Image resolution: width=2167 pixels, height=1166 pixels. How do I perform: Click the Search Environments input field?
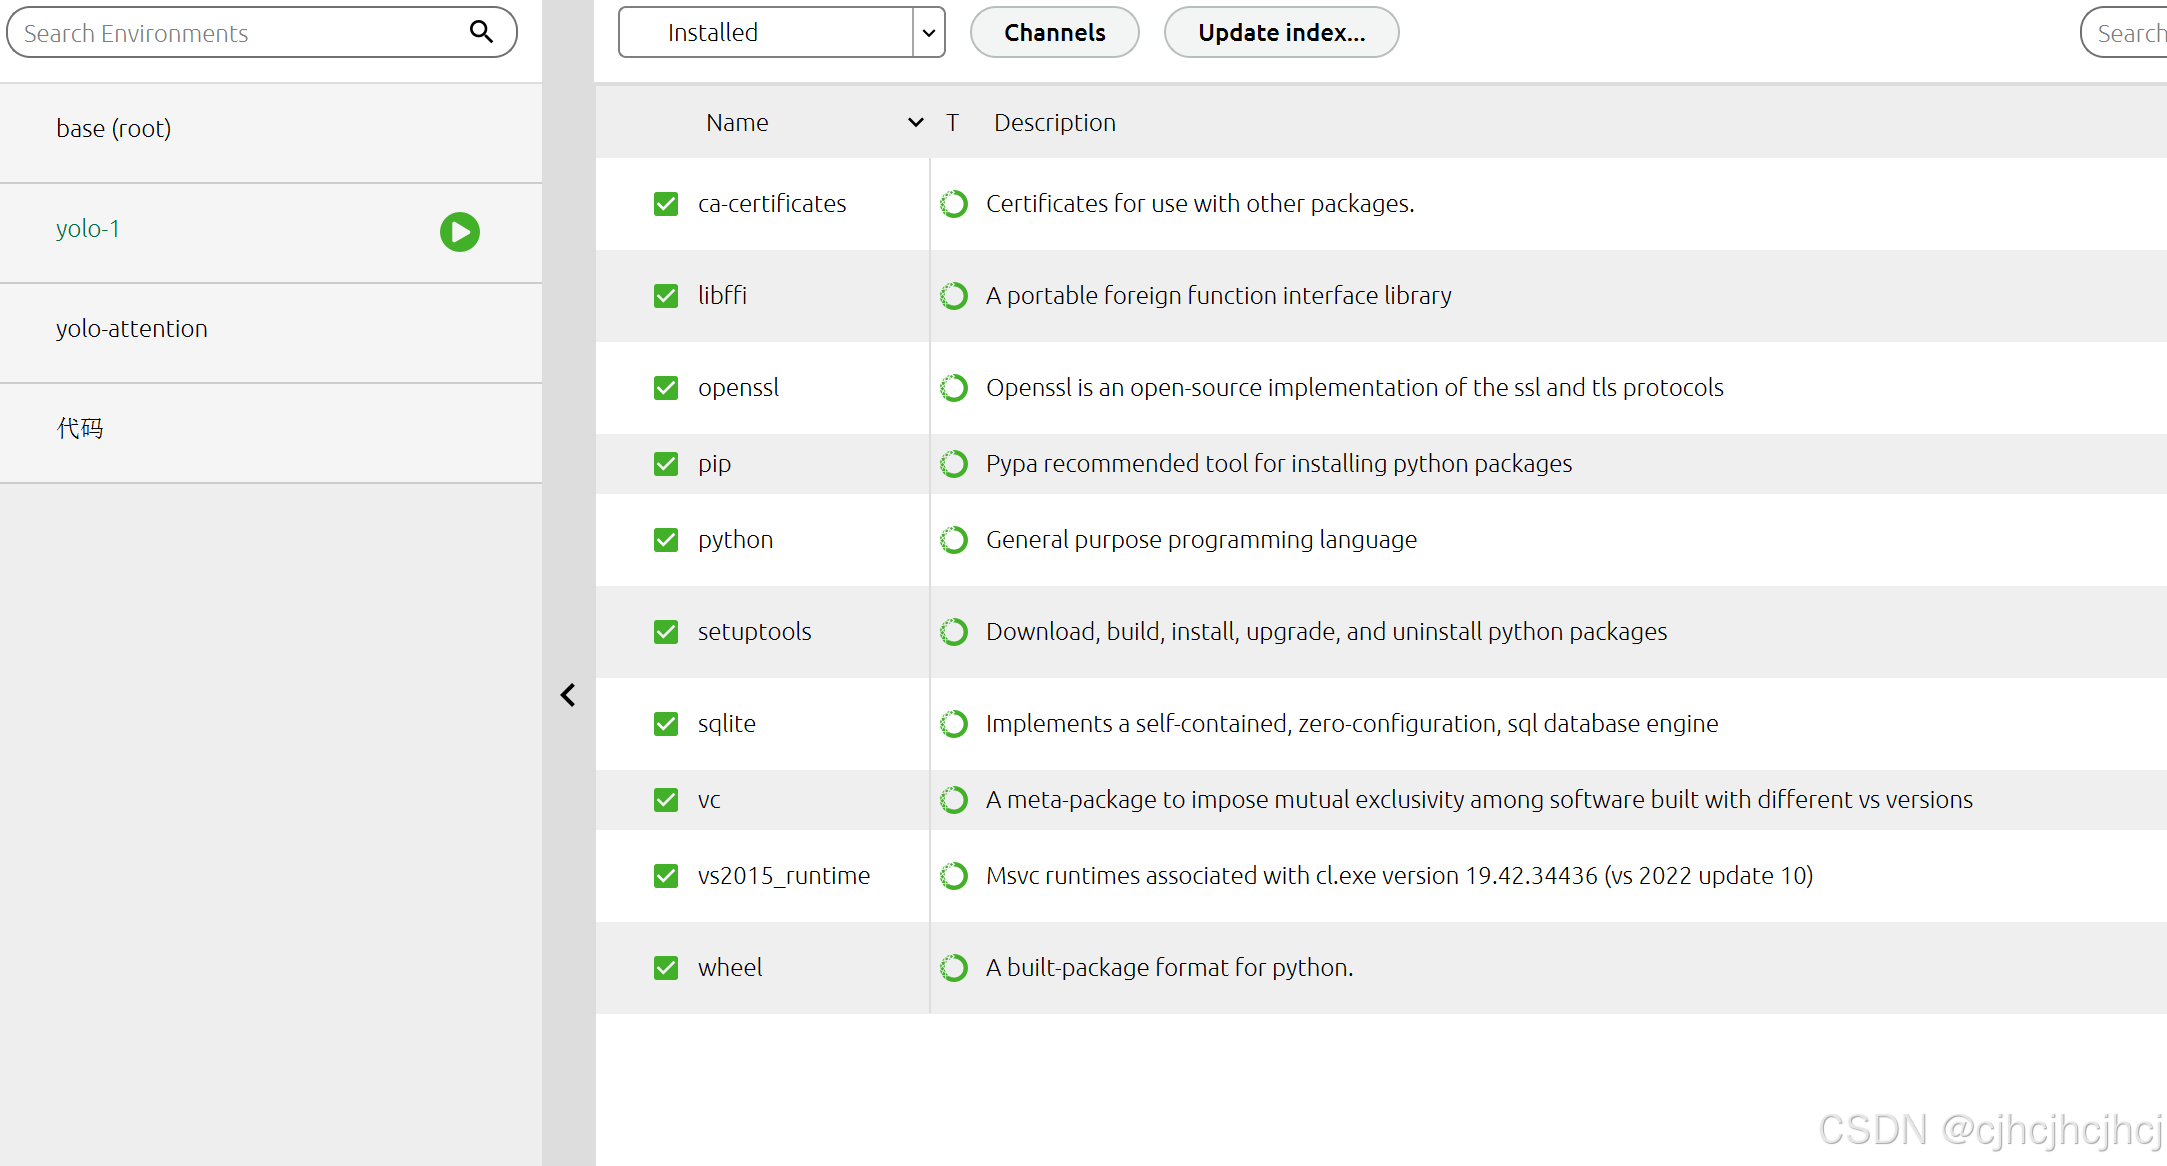tap(261, 32)
